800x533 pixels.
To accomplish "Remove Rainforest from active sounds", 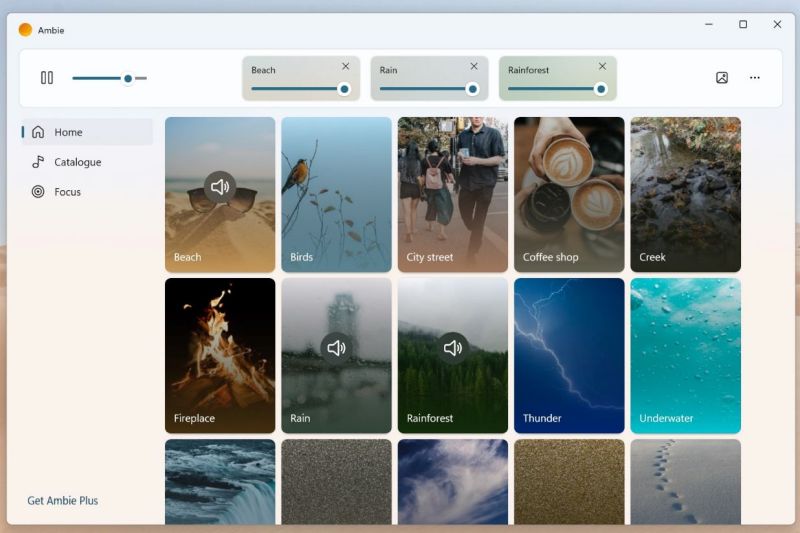I will point(602,67).
